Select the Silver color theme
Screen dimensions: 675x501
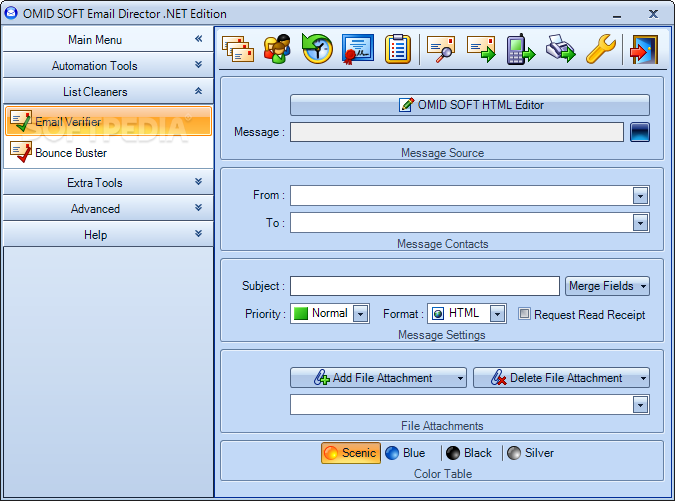531,453
